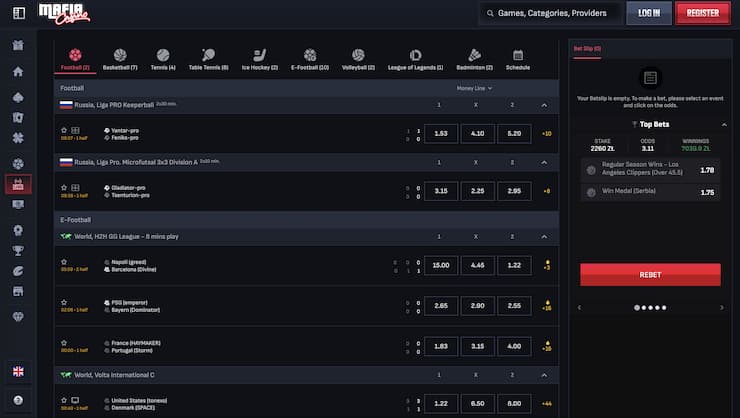
Task: Switch to the Table Tennis (8) tab
Action: point(208,59)
